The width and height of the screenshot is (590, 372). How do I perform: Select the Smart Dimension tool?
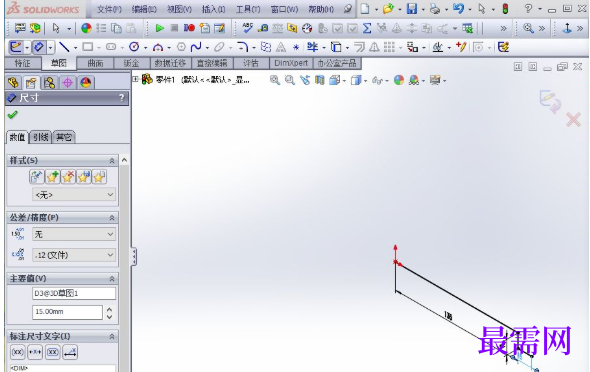tap(39, 47)
